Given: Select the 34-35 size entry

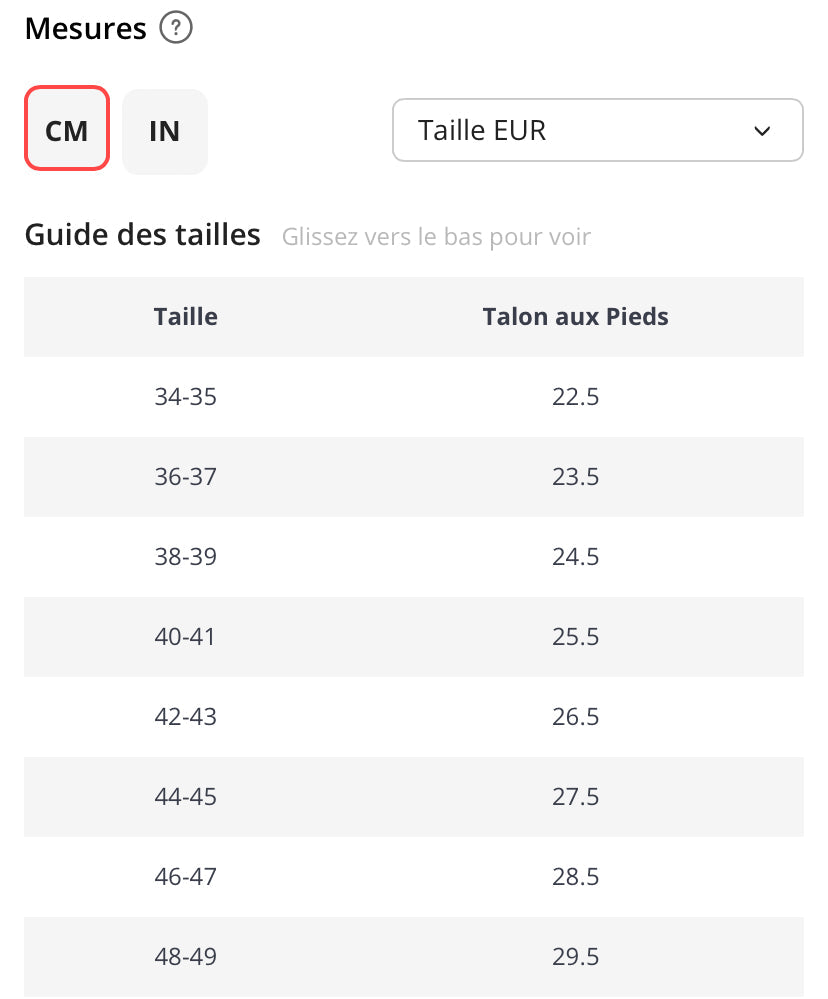Looking at the screenshot, I should 185,397.
